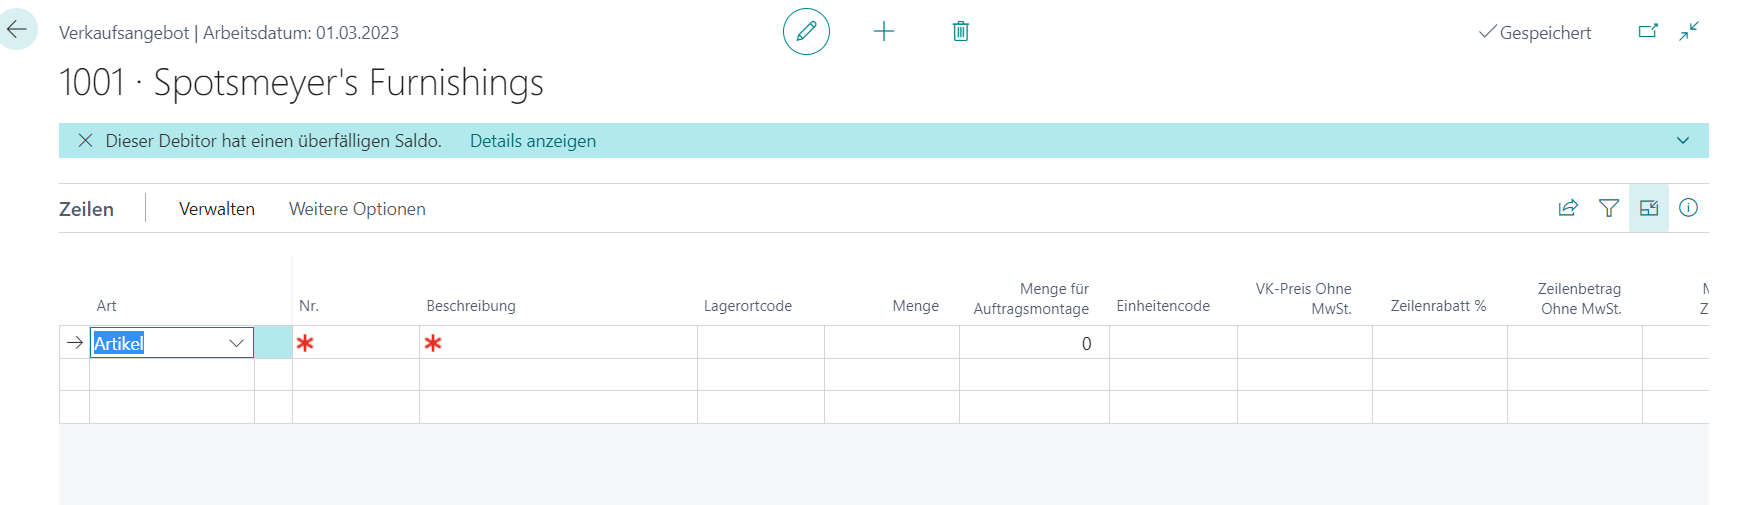Image resolution: width=1748 pixels, height=505 pixels.
Task: Click the title 1001 · Spotsmeyer's Furnishings
Action: (x=301, y=82)
